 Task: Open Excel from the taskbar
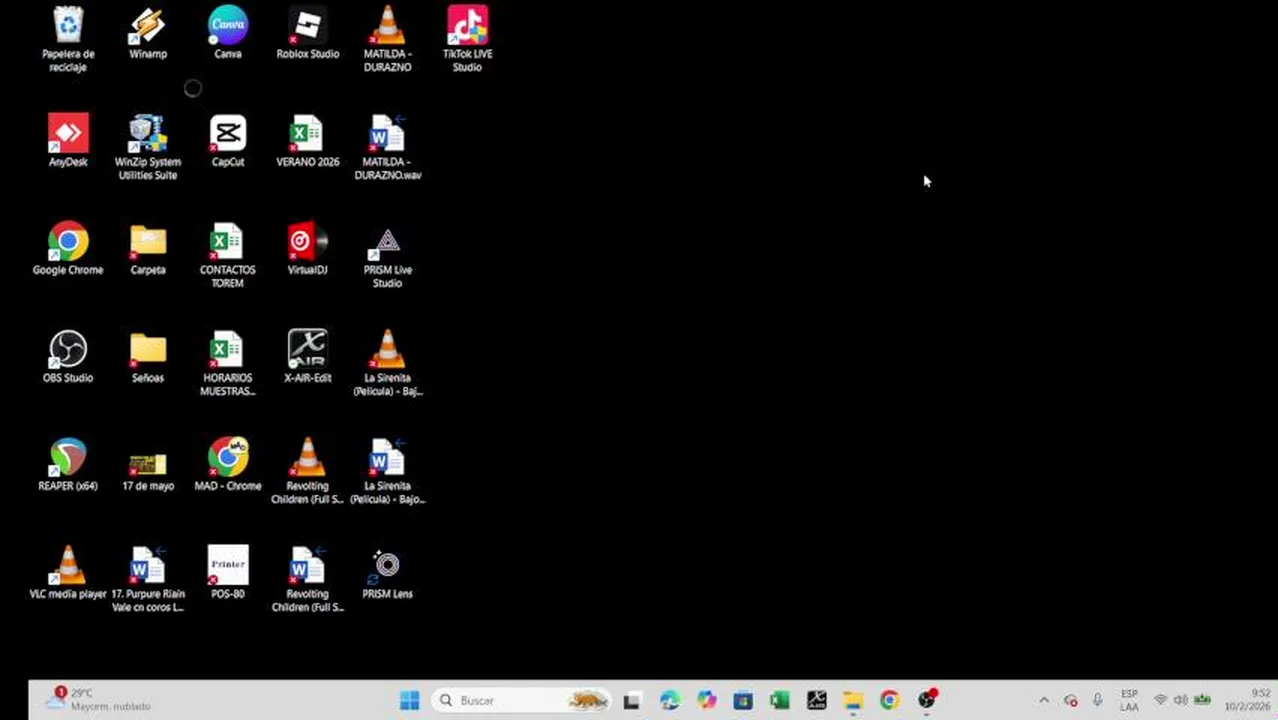click(780, 700)
